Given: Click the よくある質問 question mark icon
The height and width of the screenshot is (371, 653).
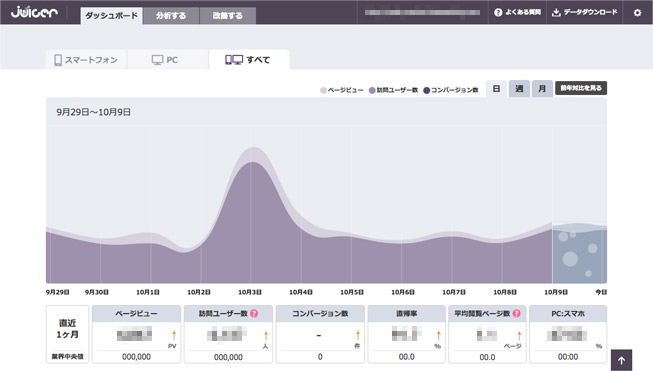Looking at the screenshot, I should [498, 12].
